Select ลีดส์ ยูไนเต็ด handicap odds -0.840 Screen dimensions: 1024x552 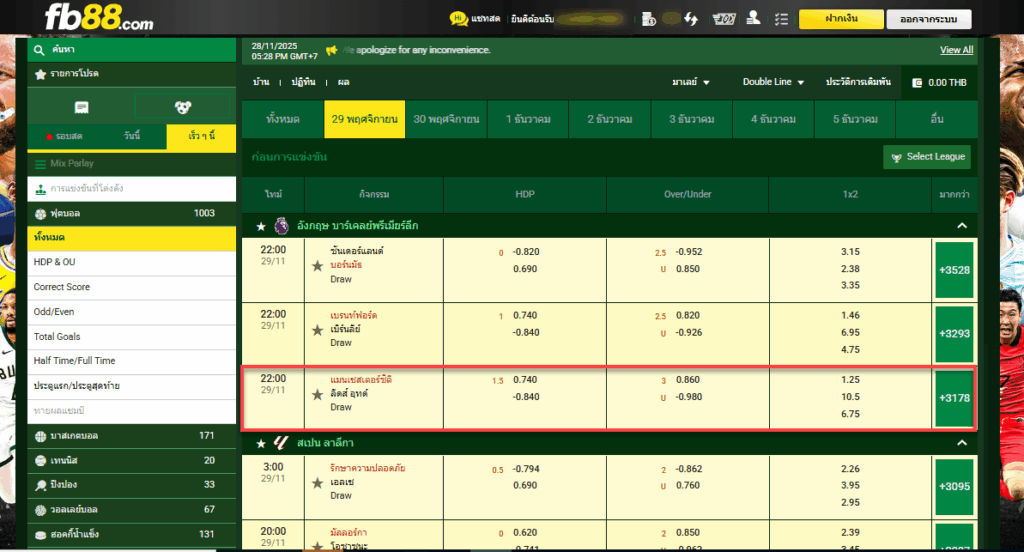pos(526,397)
